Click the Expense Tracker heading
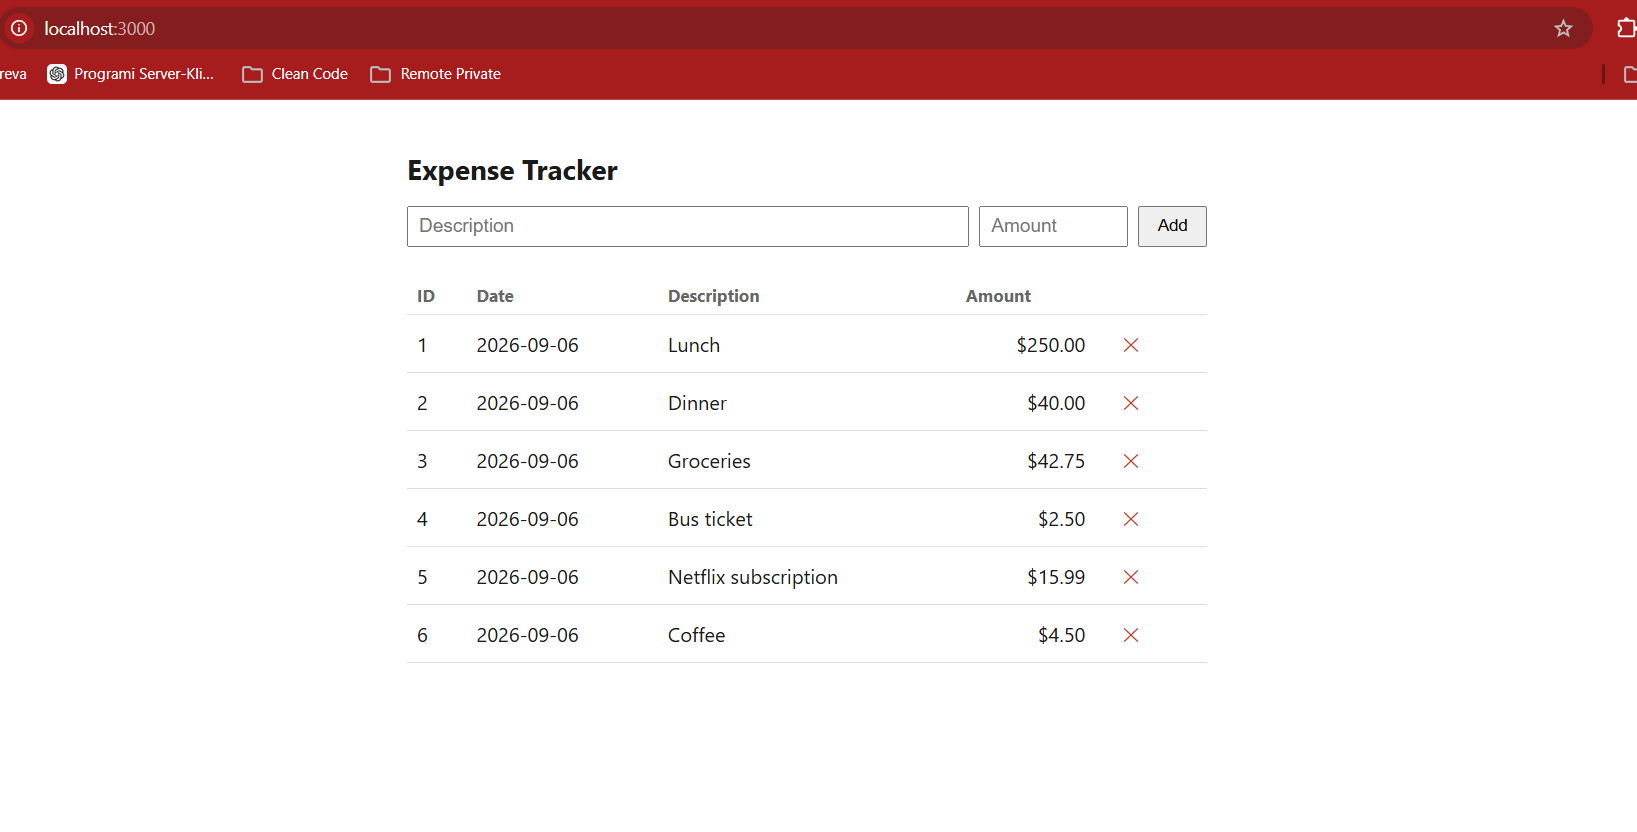This screenshot has width=1637, height=832. point(512,171)
